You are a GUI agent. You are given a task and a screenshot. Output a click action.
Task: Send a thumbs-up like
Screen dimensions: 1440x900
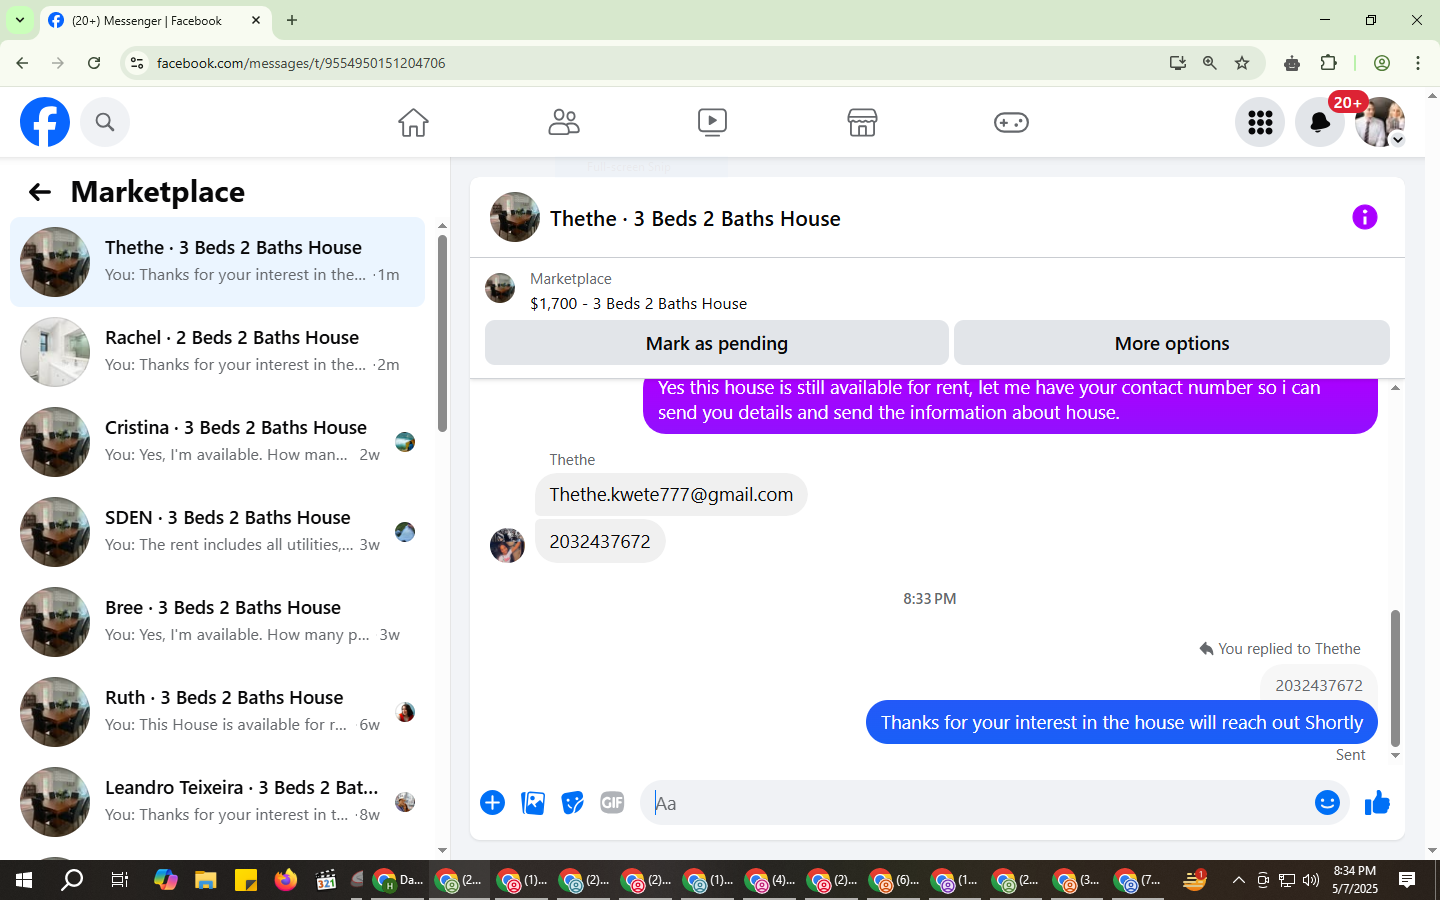click(1377, 802)
